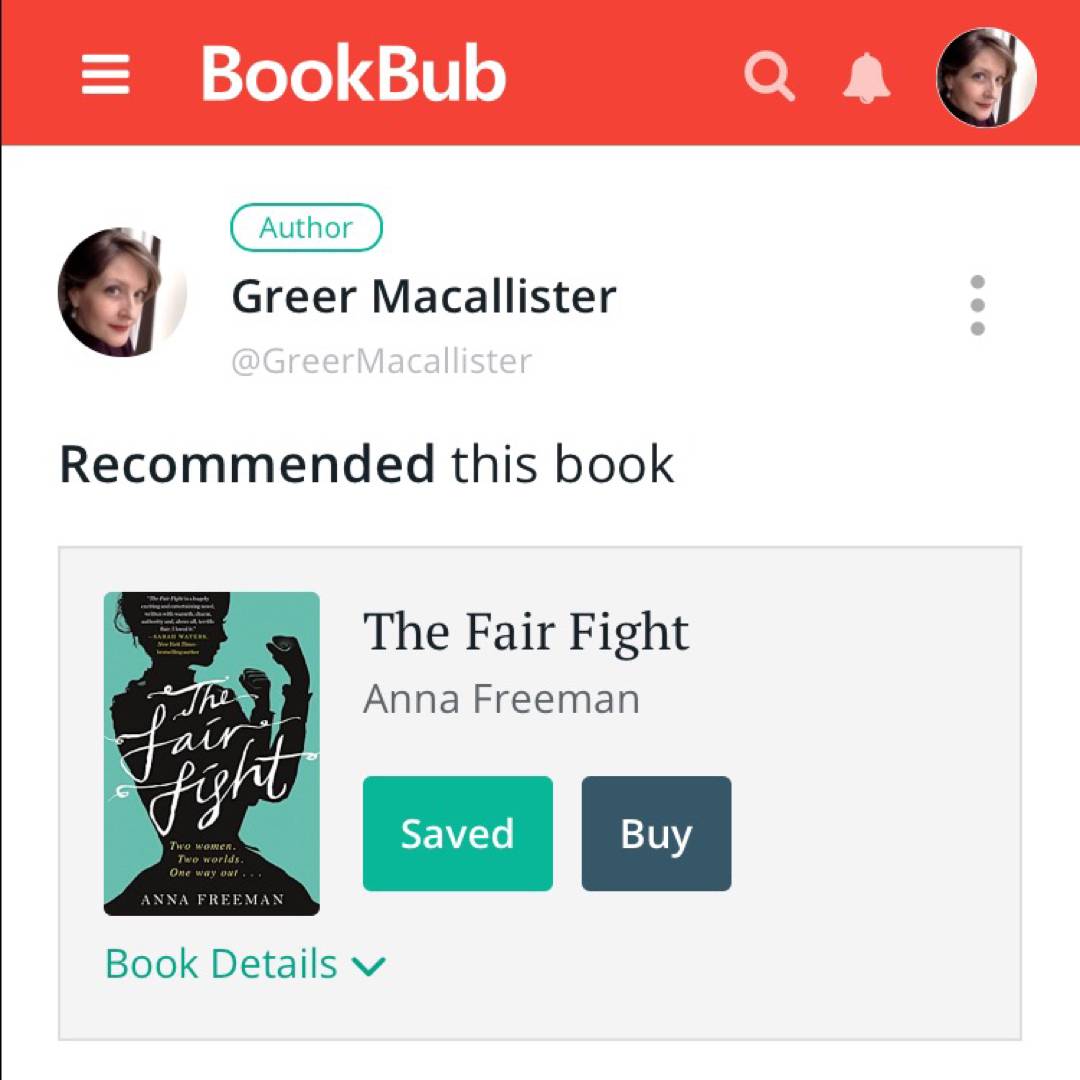
Task: Buy The Fair Fight
Action: (x=656, y=833)
